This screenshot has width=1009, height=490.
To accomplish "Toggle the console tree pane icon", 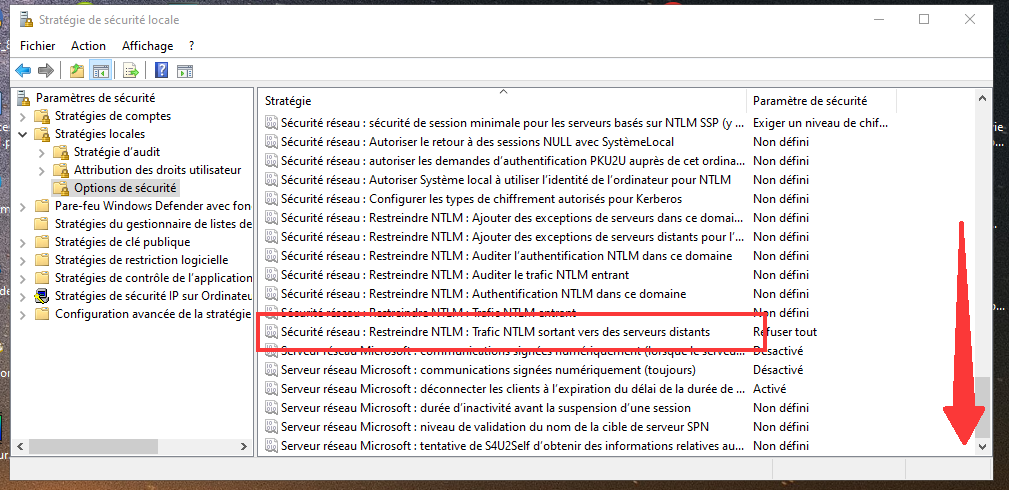I will click(100, 71).
